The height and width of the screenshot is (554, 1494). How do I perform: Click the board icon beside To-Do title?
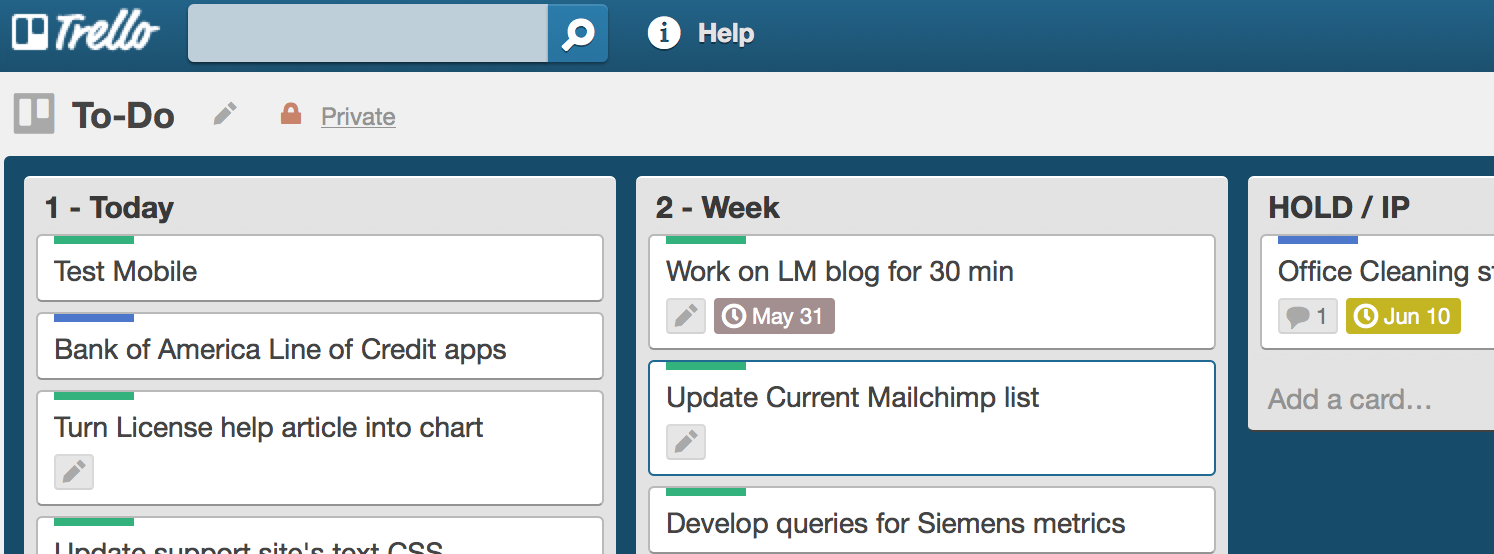click(34, 114)
